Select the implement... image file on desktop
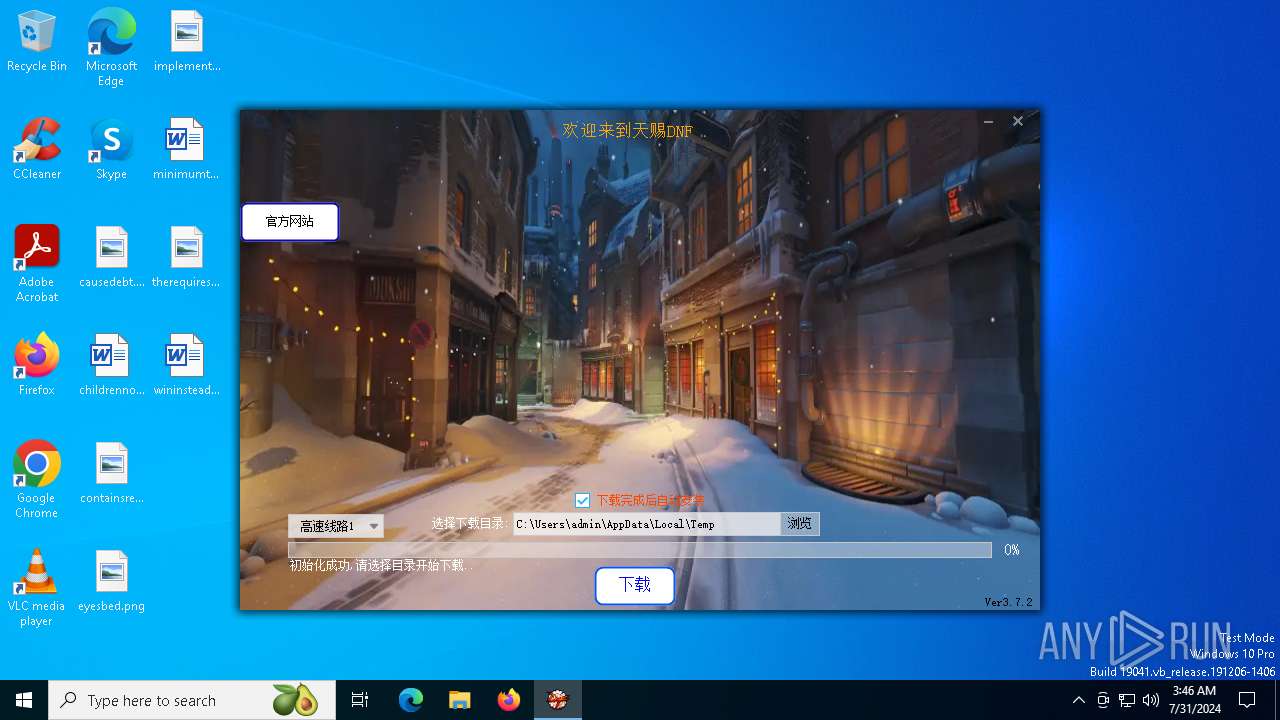Image resolution: width=1280 pixels, height=720 pixels. tap(187, 41)
